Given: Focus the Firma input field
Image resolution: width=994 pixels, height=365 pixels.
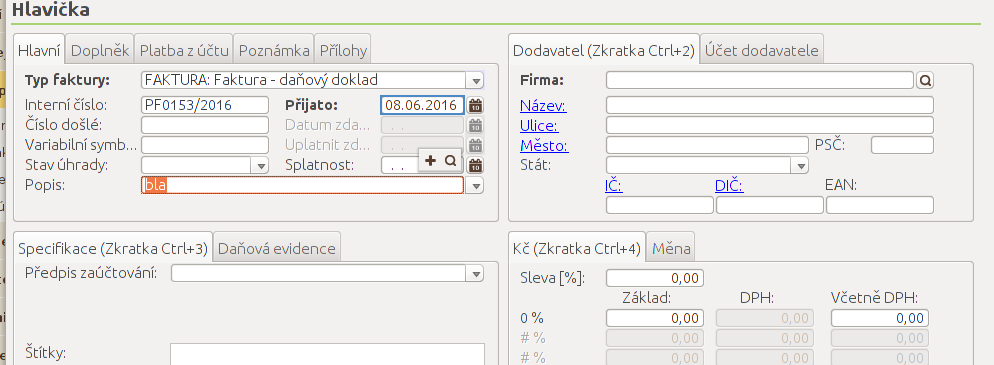Looking at the screenshot, I should tap(759, 80).
